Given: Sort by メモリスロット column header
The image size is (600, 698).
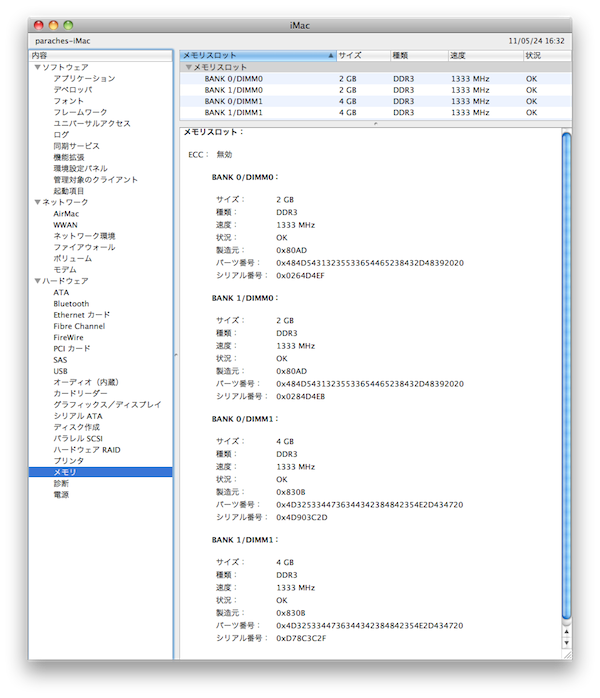Looking at the screenshot, I should 258,56.
